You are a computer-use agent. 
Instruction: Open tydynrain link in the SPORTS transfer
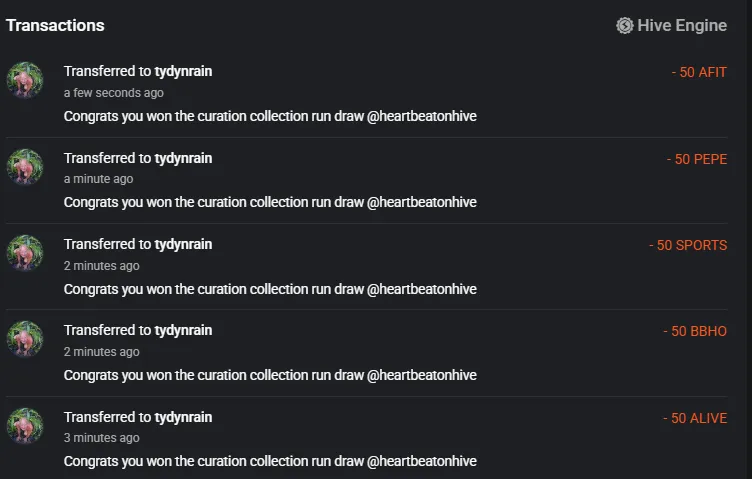tap(183, 245)
